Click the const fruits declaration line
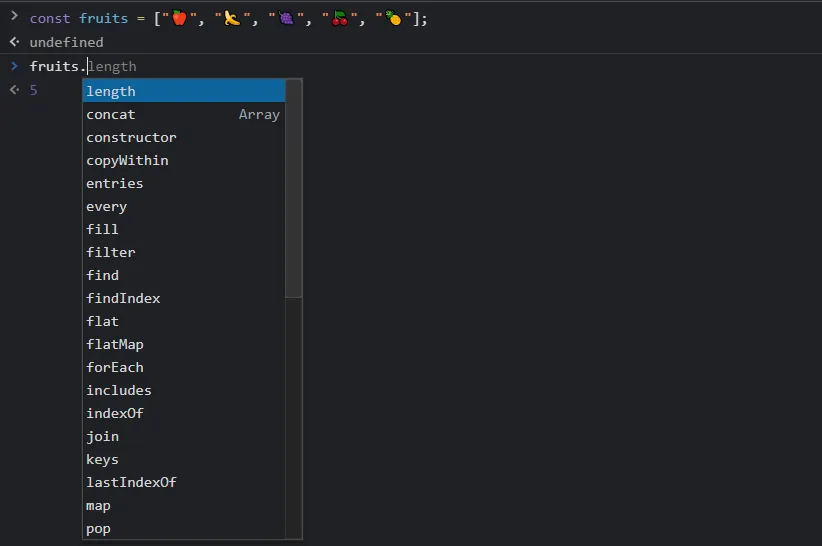The width and height of the screenshot is (822, 546). (x=229, y=19)
